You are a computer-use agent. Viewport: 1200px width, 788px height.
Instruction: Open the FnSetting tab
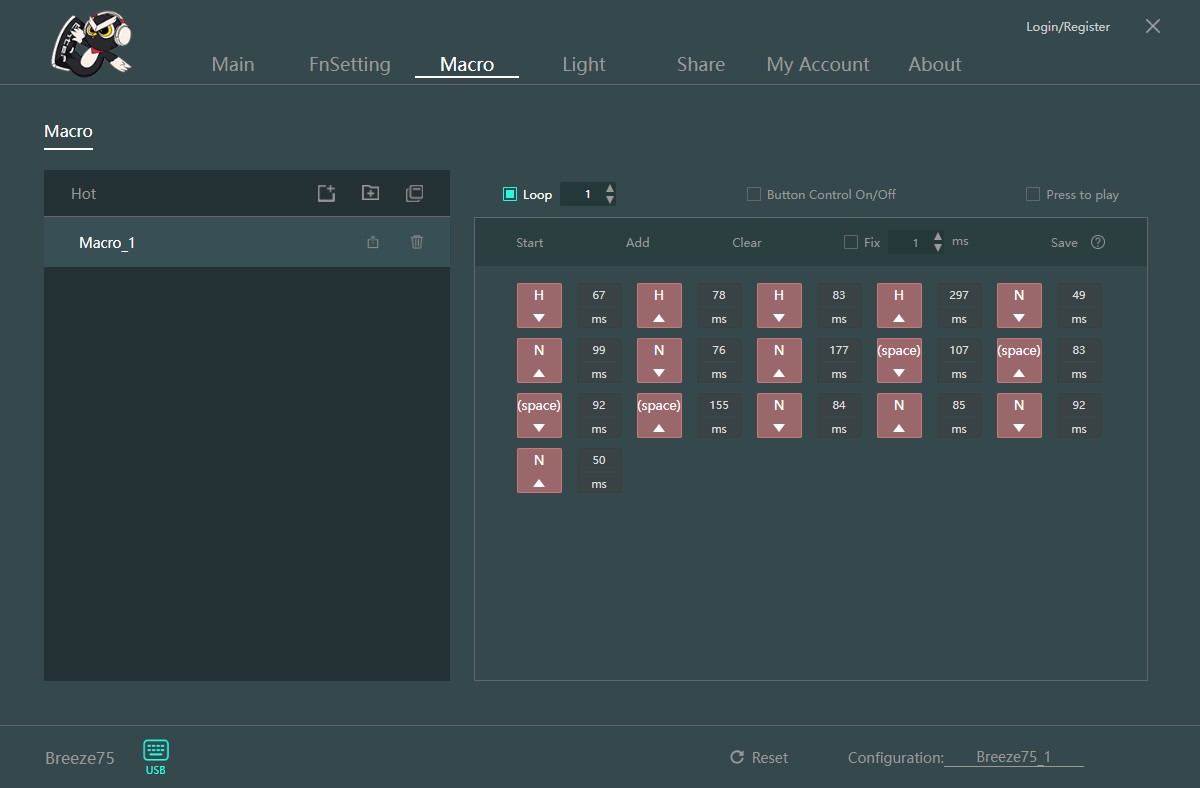click(x=349, y=64)
